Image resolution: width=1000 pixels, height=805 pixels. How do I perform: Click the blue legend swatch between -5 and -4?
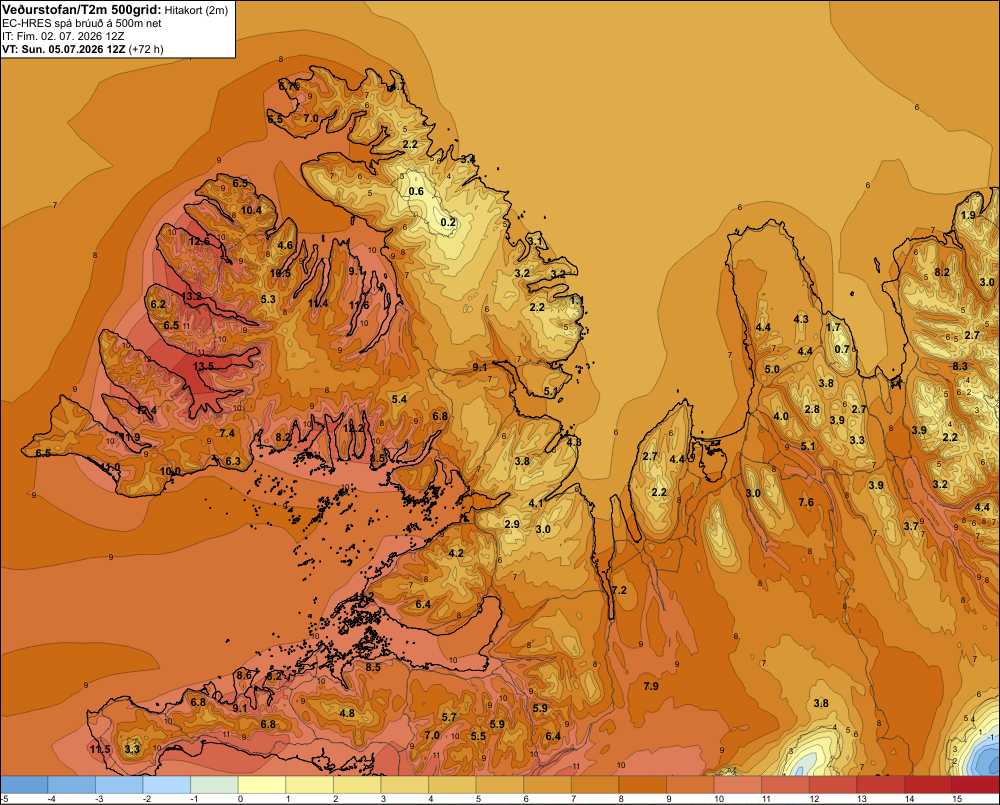(x=24, y=785)
